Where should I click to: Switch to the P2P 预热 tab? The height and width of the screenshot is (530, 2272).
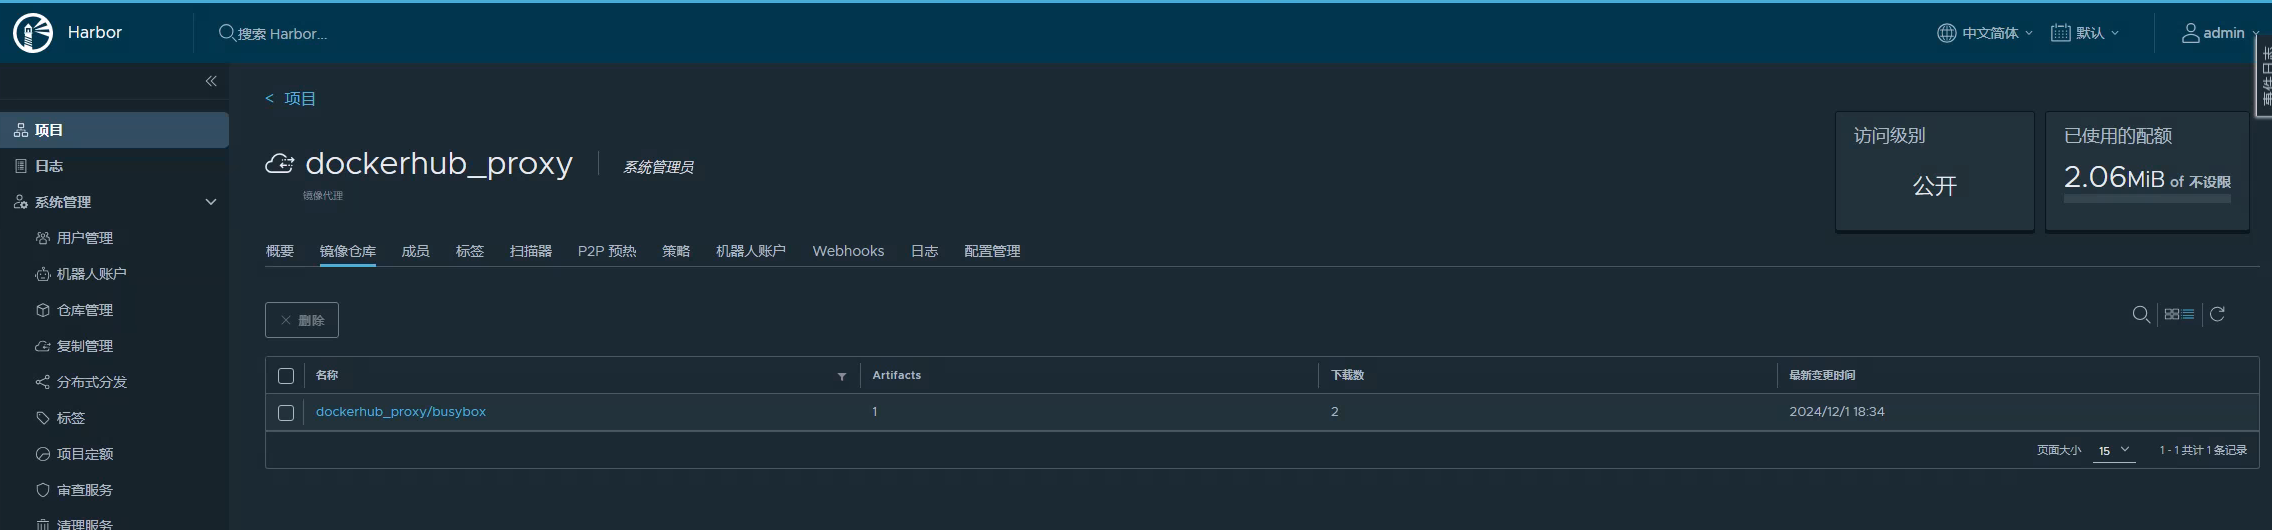coord(607,251)
